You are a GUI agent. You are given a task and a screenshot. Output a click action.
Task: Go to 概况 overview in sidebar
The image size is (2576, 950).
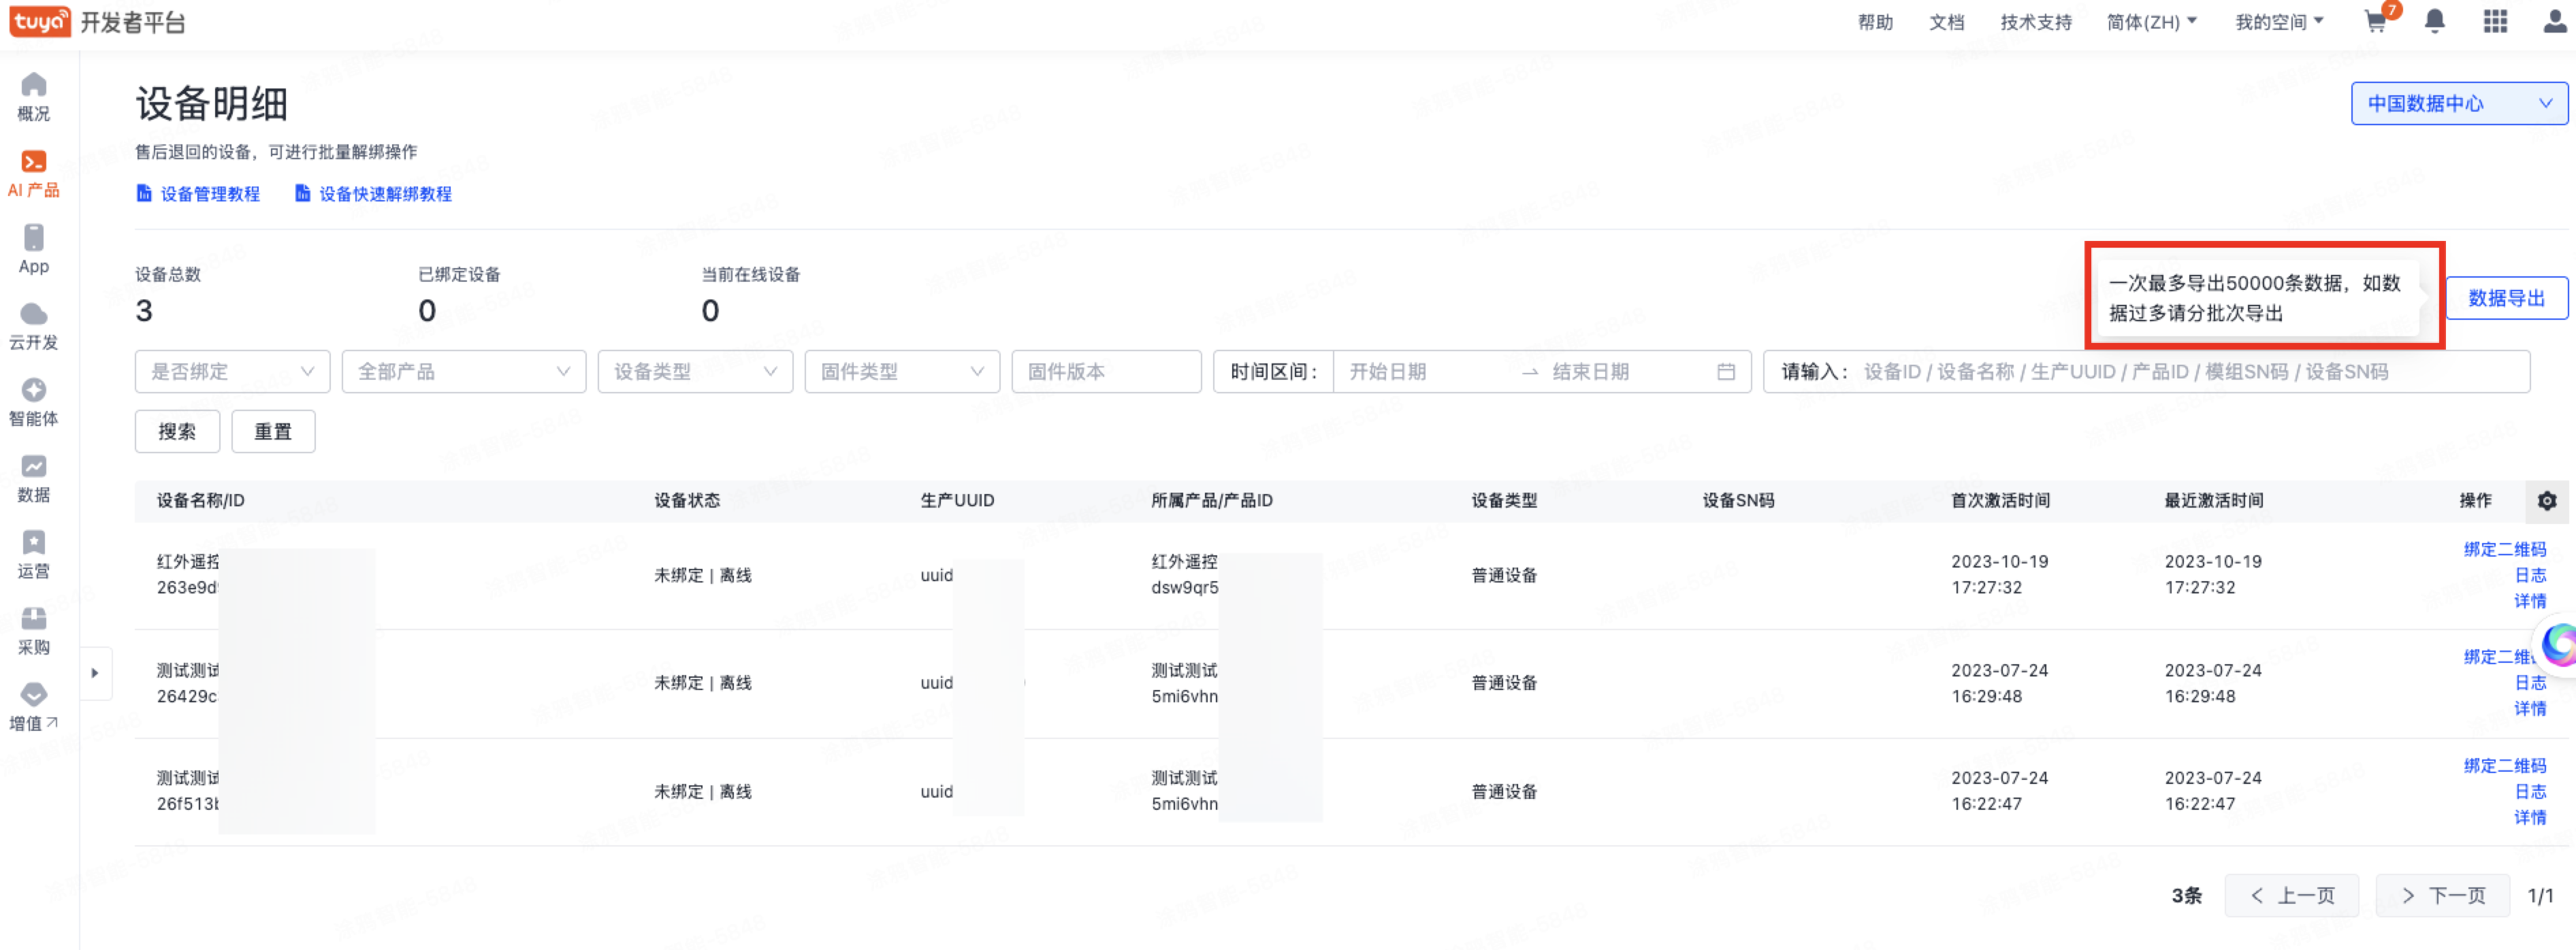coord(33,97)
